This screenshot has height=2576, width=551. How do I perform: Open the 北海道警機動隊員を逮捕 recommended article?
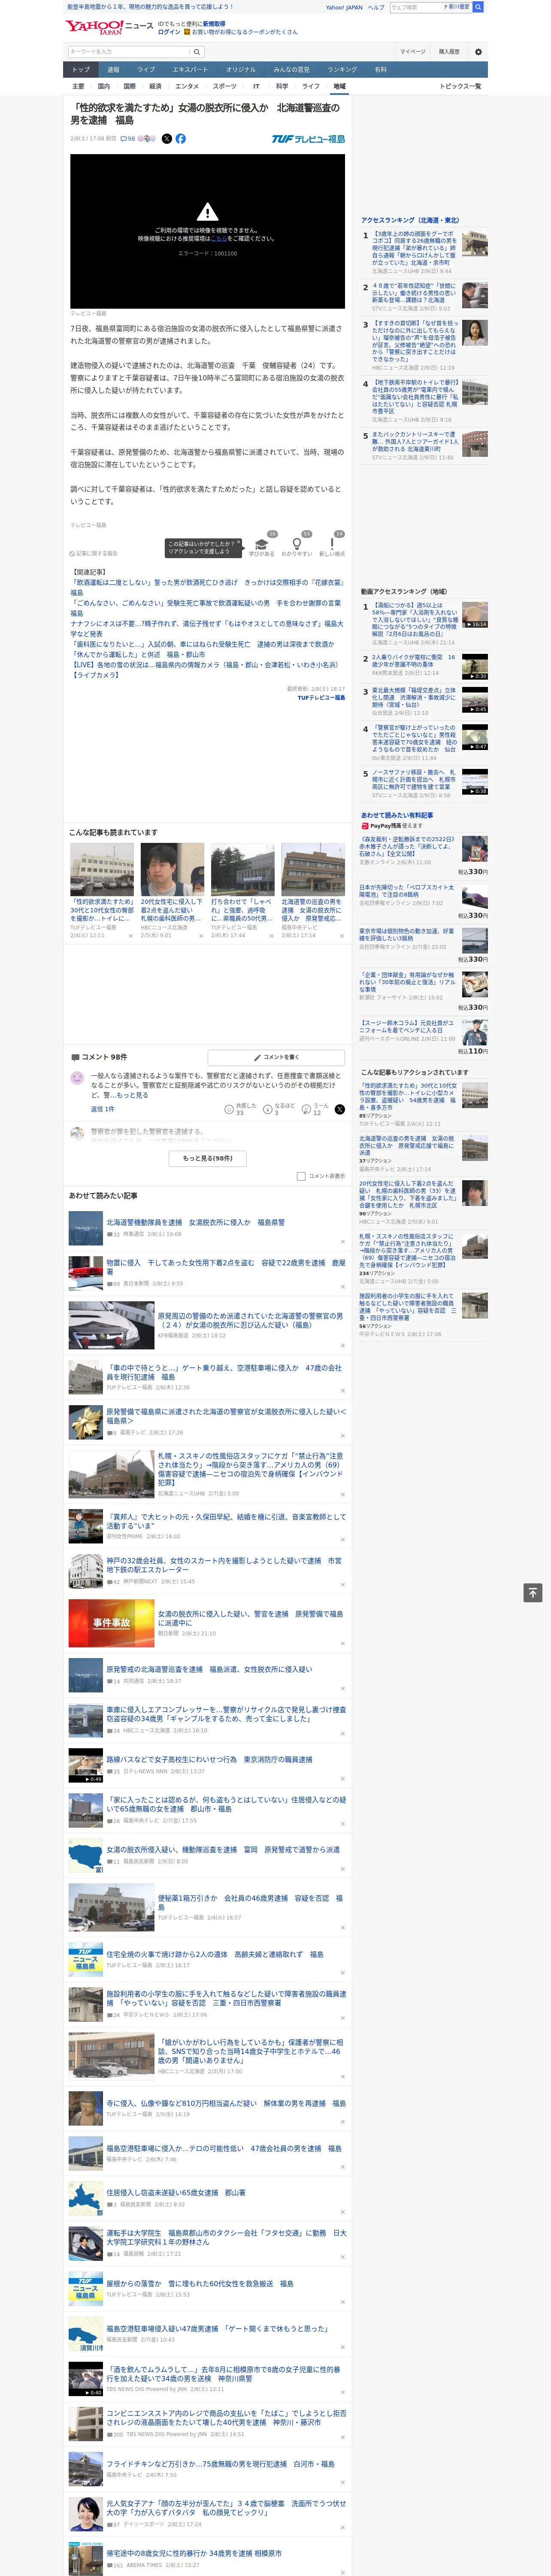[196, 1222]
